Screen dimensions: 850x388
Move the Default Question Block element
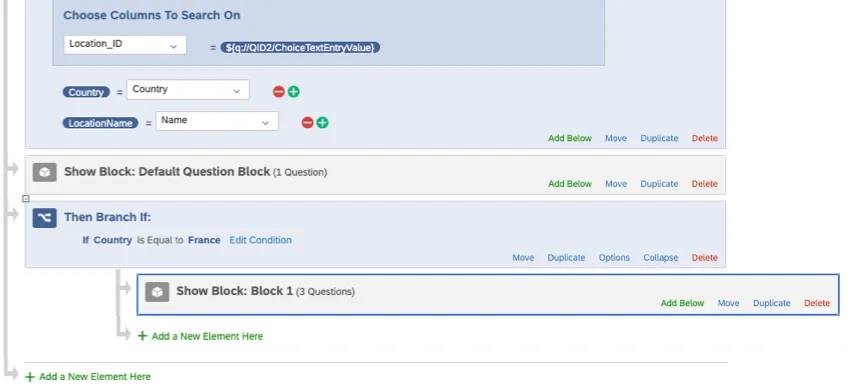click(616, 184)
